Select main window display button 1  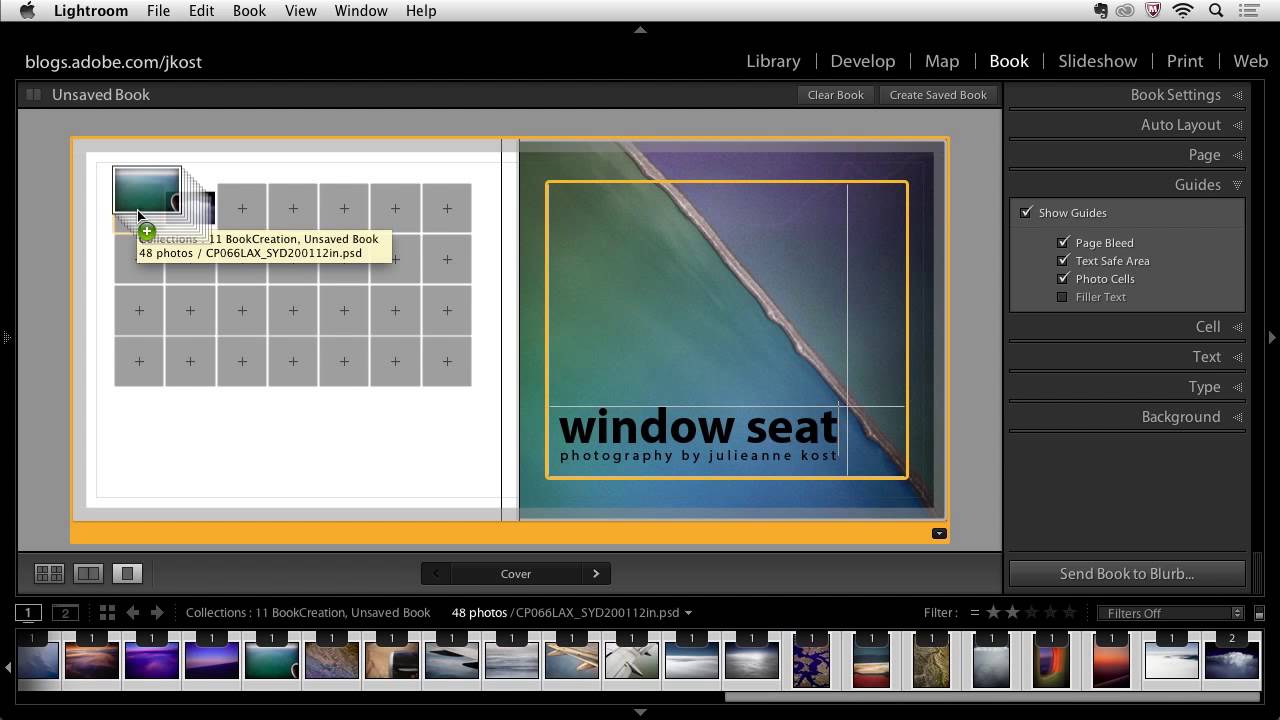(28, 613)
